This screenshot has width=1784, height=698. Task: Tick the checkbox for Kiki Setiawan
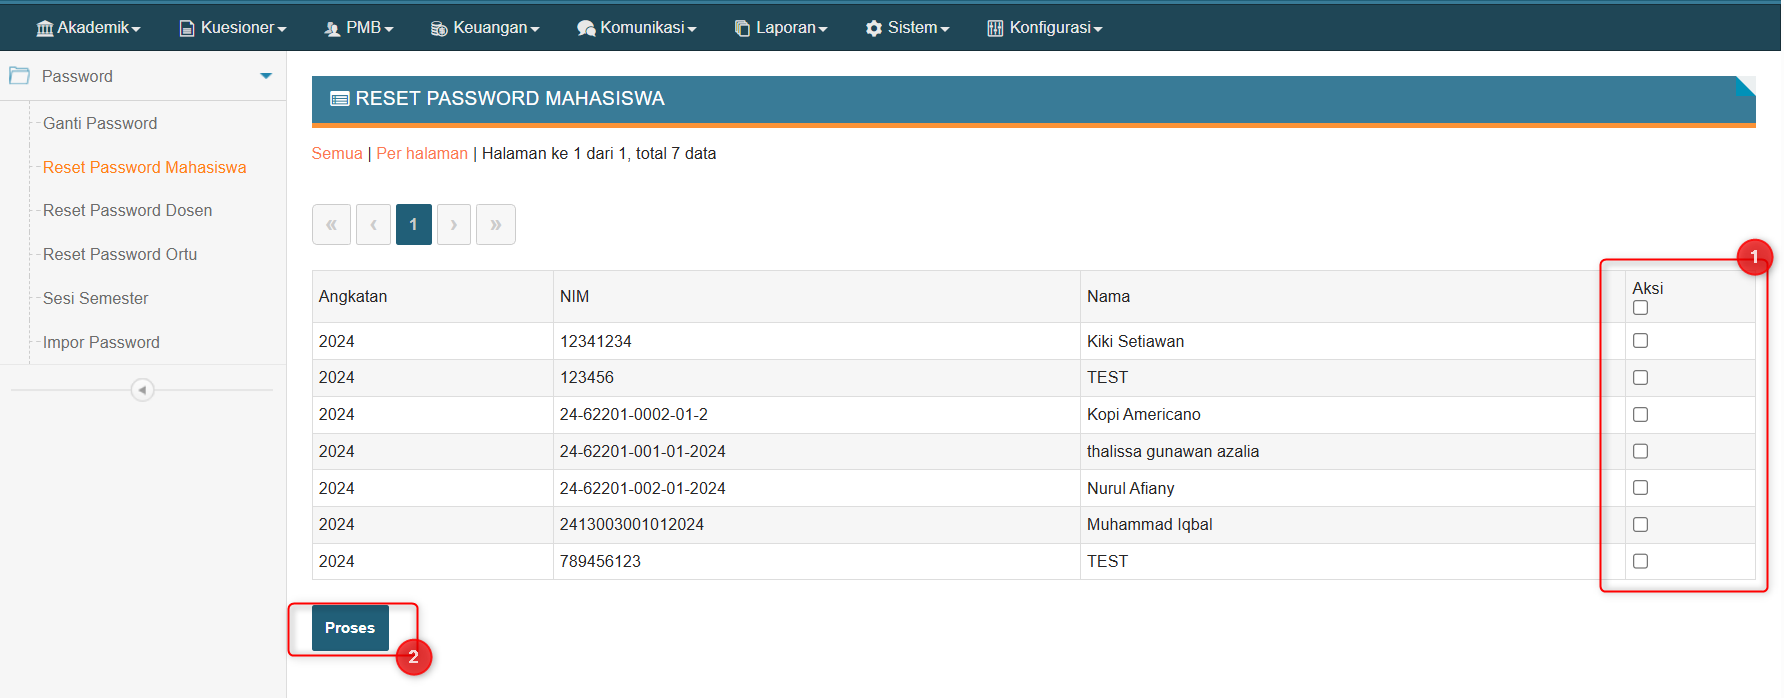click(x=1640, y=341)
